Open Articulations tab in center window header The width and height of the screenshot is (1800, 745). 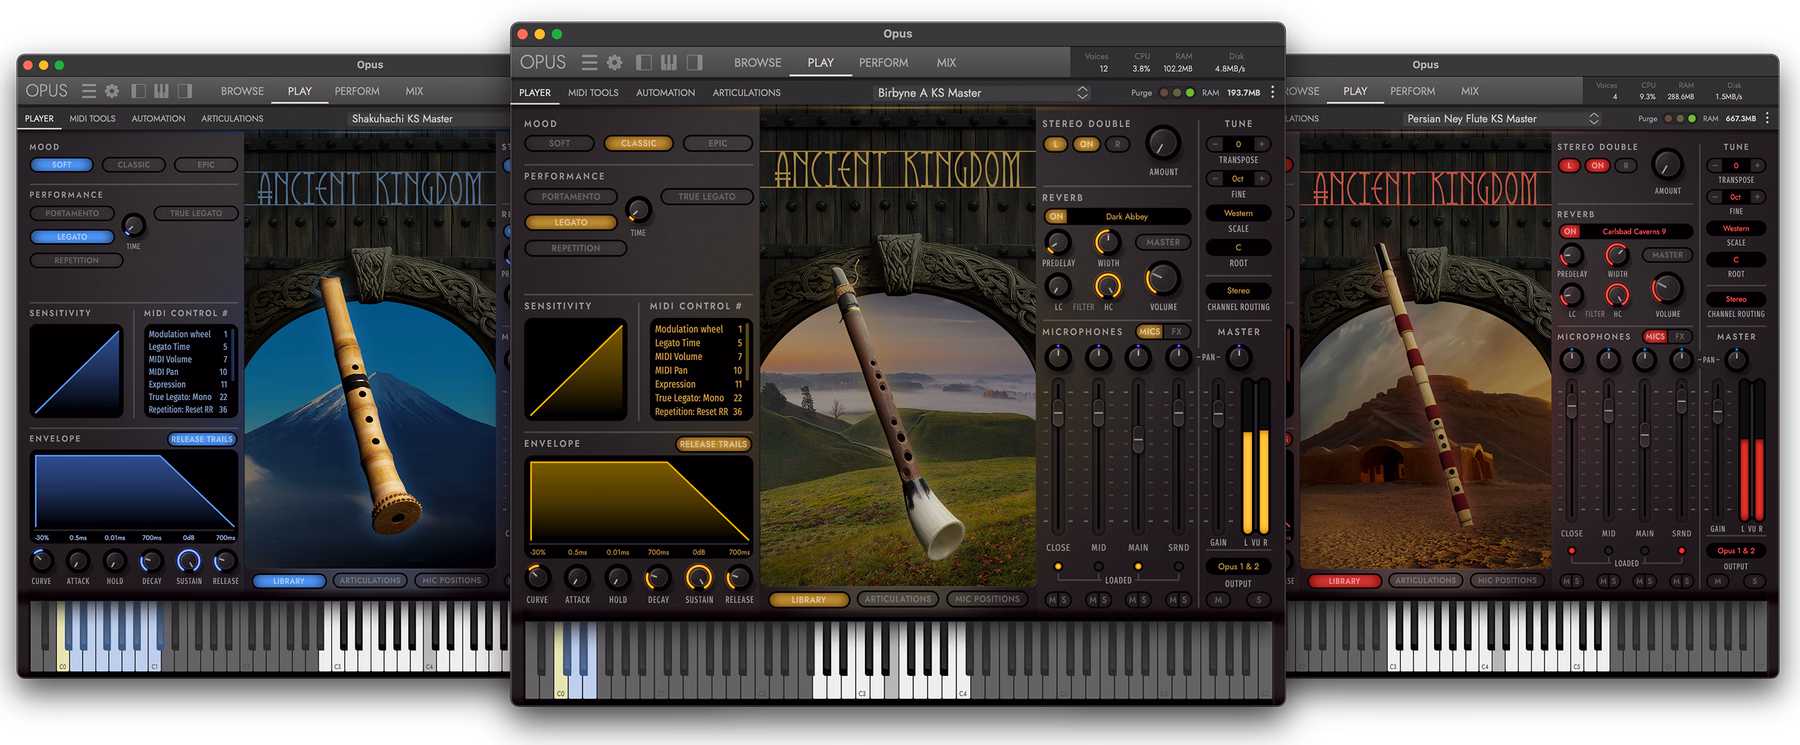(746, 93)
